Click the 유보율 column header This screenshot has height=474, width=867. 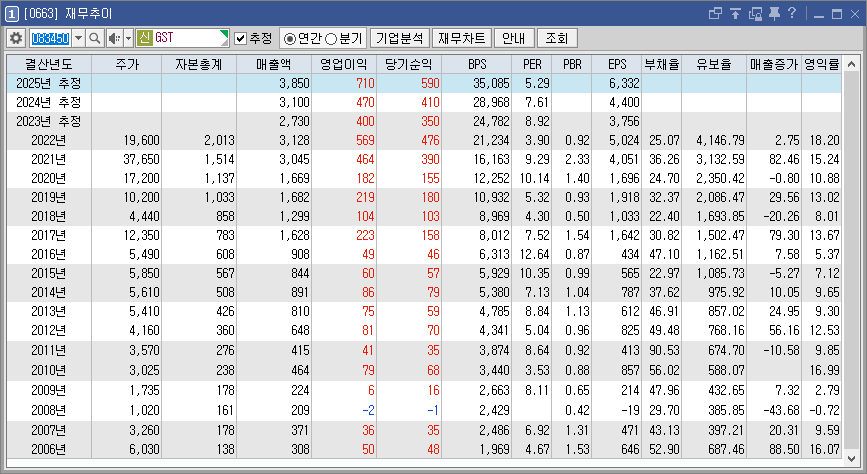(714, 64)
